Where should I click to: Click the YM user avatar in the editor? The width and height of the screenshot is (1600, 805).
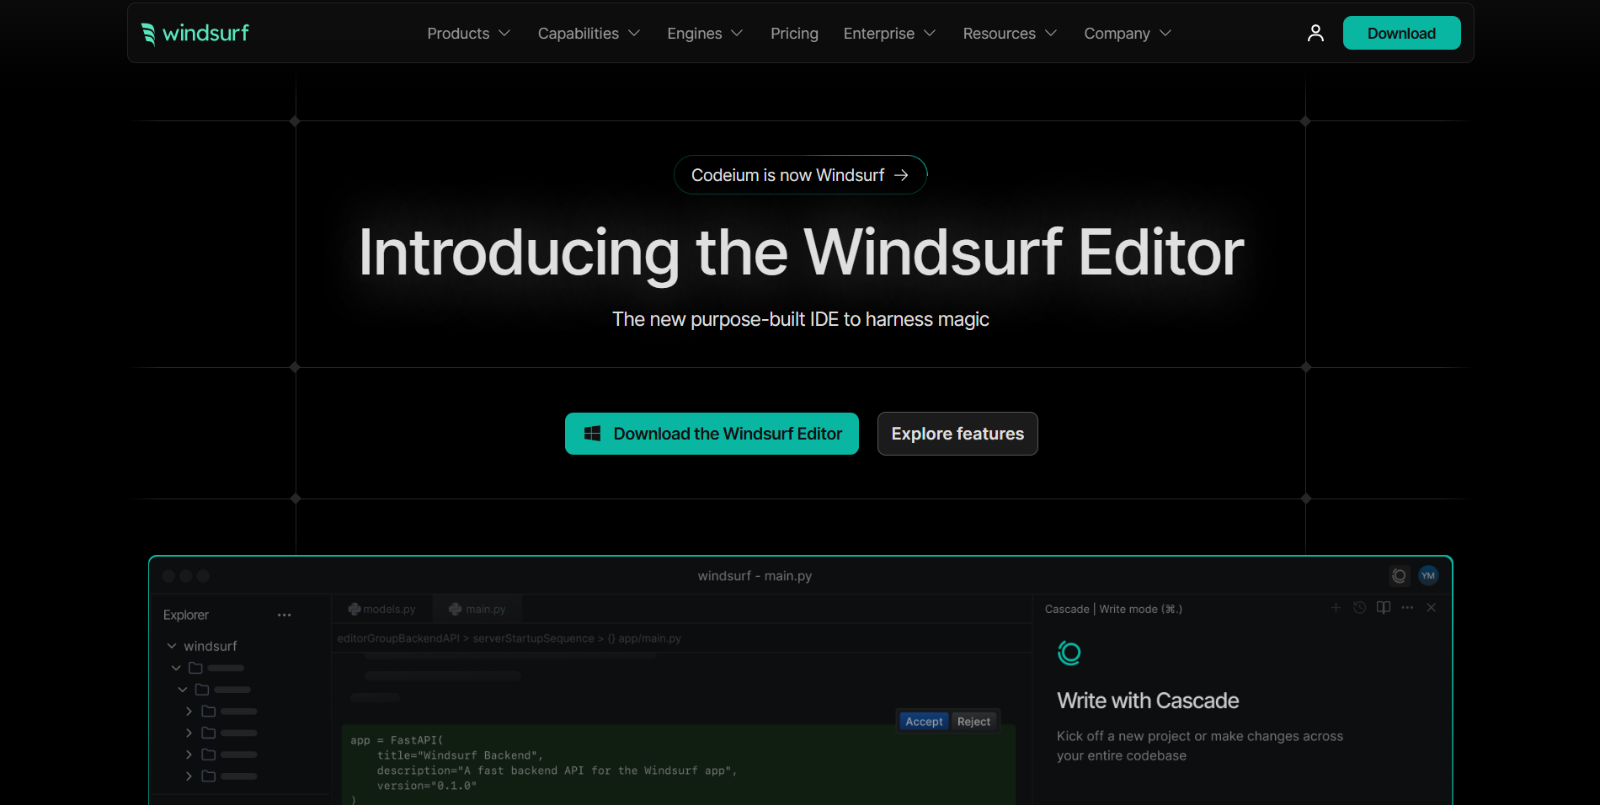coord(1428,576)
